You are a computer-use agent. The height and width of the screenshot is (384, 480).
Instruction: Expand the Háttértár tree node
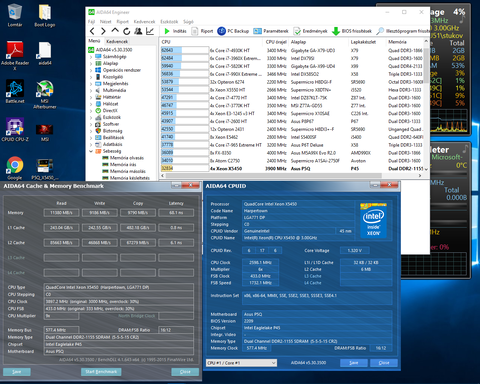pos(91,97)
